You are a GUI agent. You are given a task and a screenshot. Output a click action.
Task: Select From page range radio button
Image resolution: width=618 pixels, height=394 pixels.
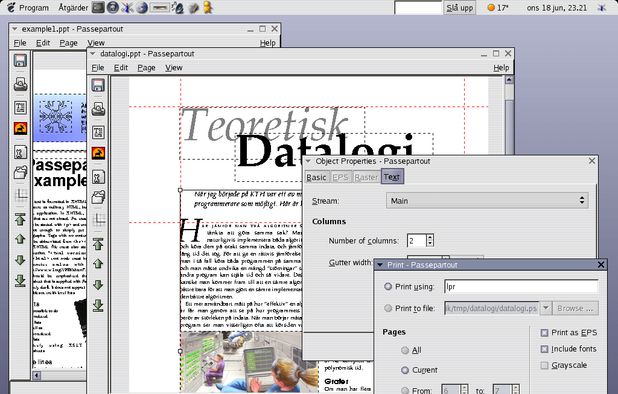(x=405, y=390)
